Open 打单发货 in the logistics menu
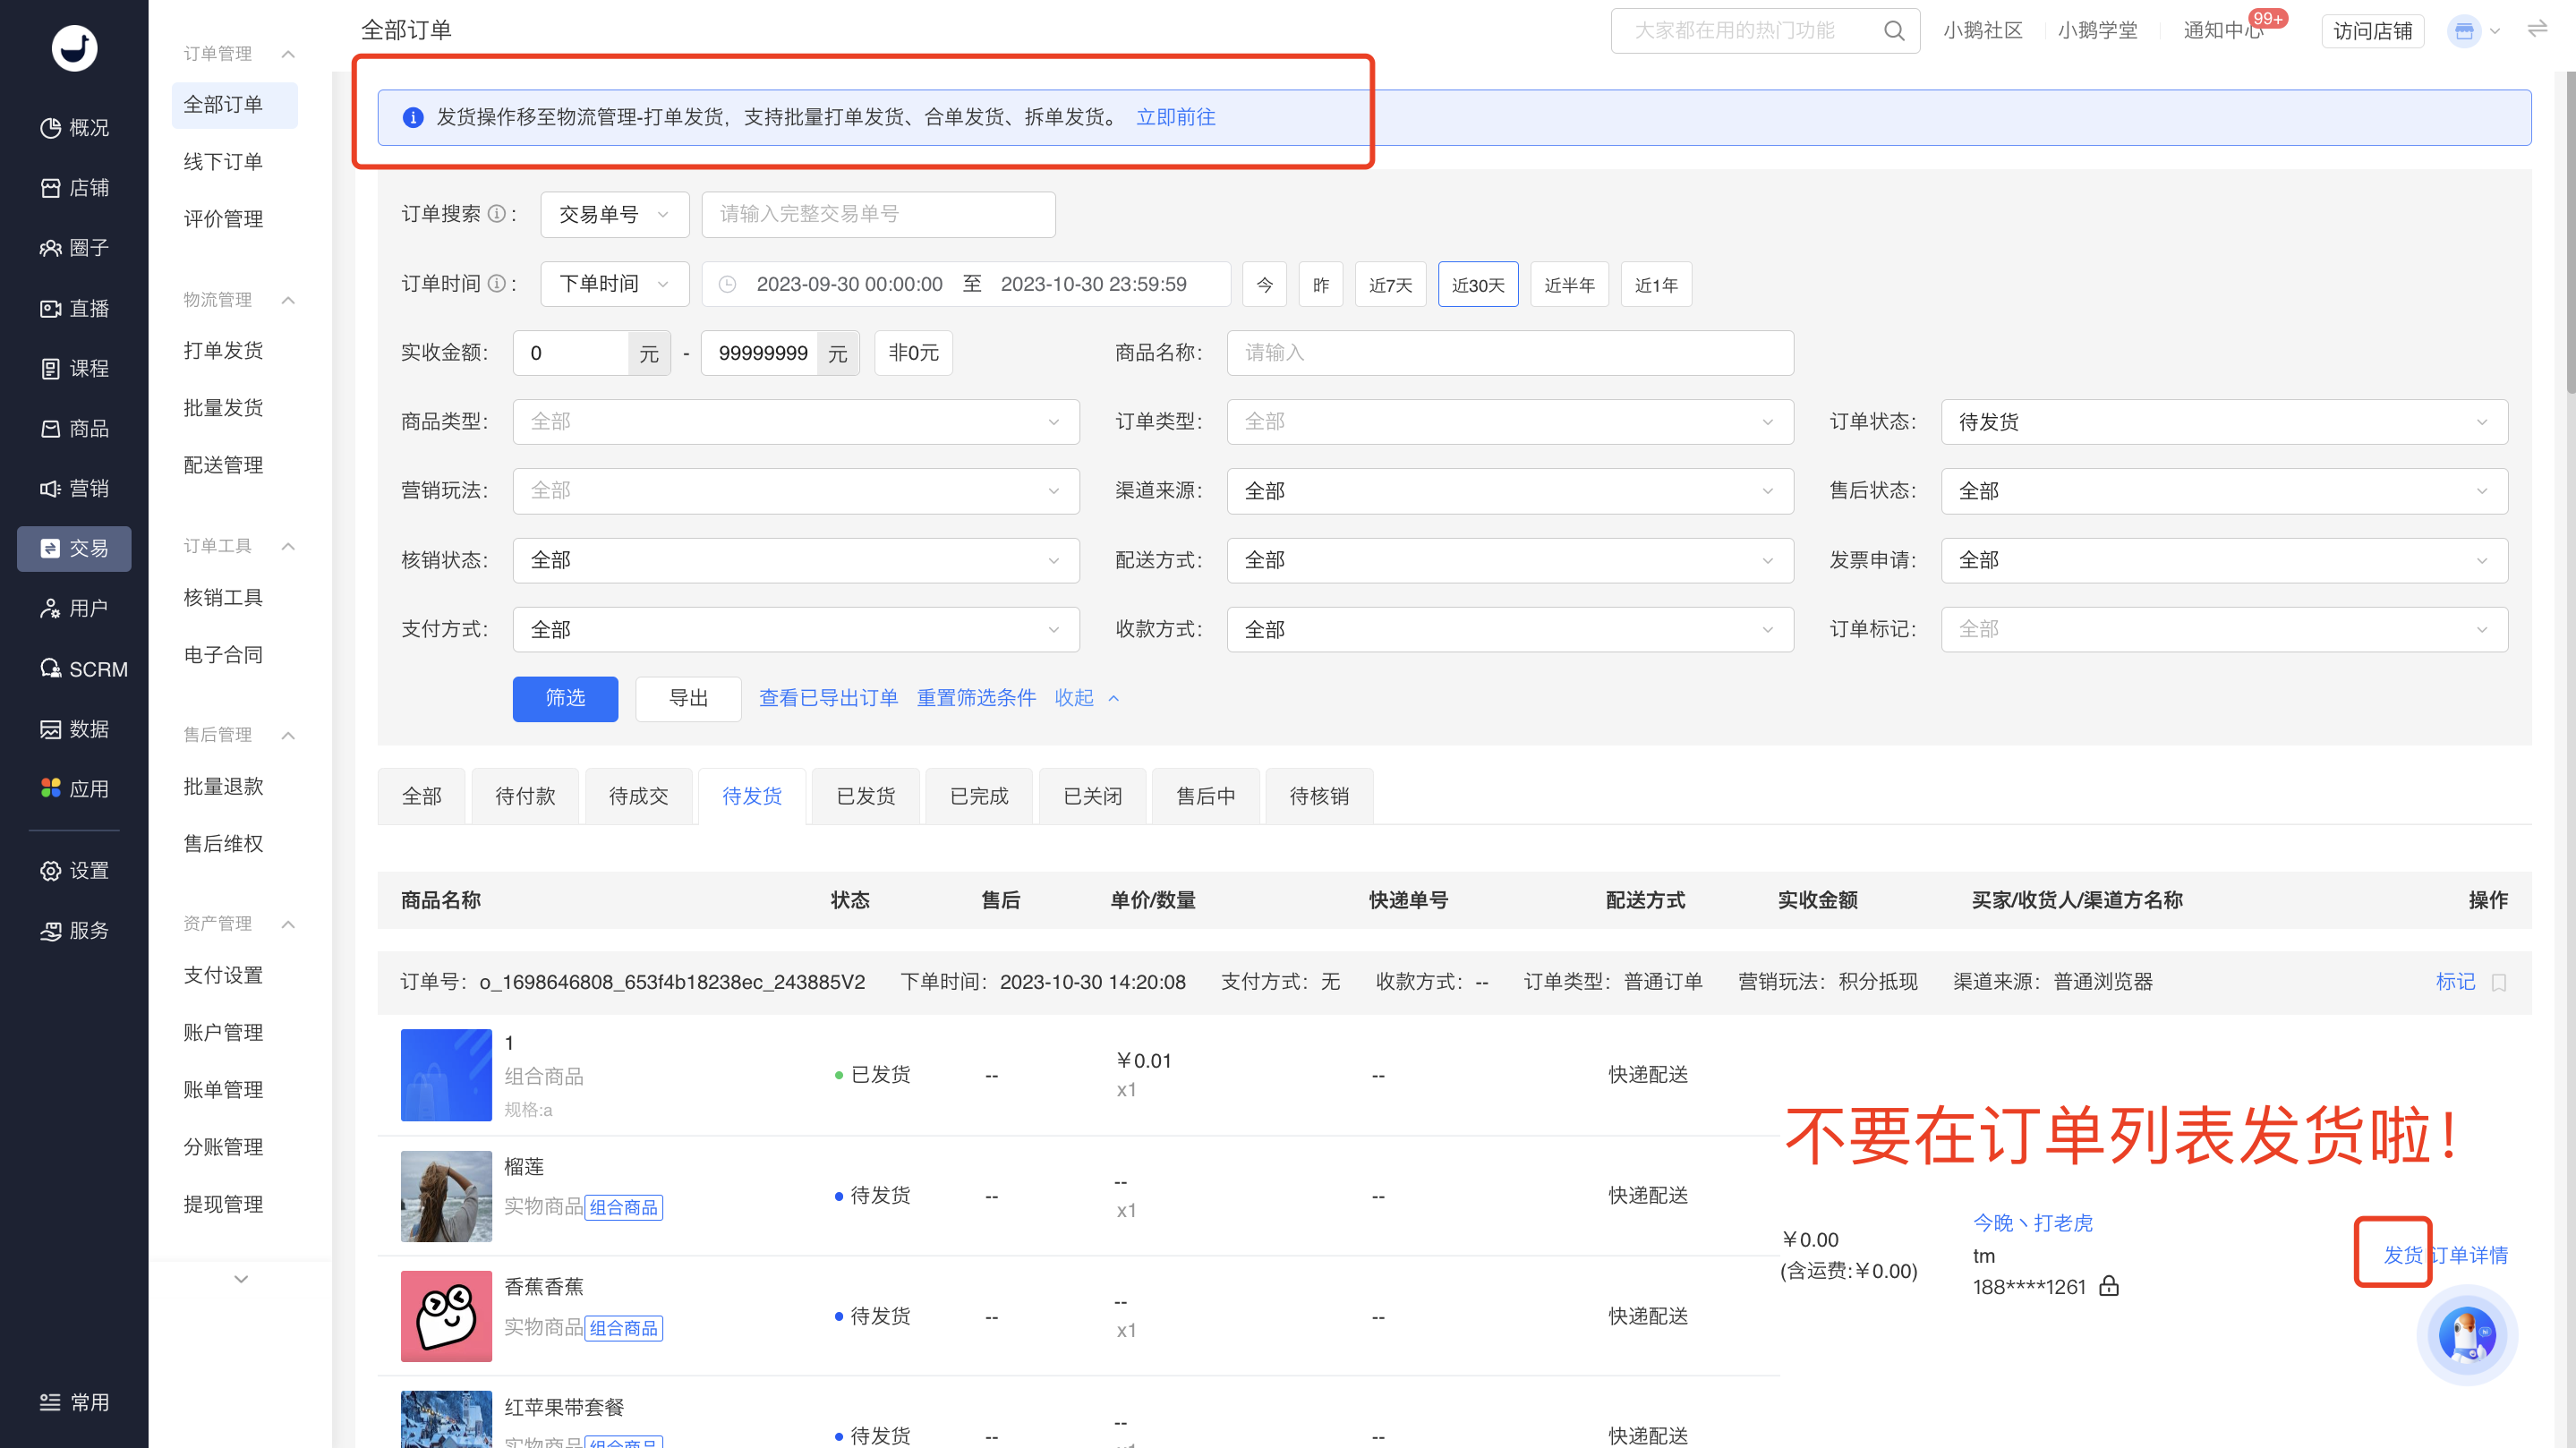2576x1448 pixels. [x=223, y=351]
